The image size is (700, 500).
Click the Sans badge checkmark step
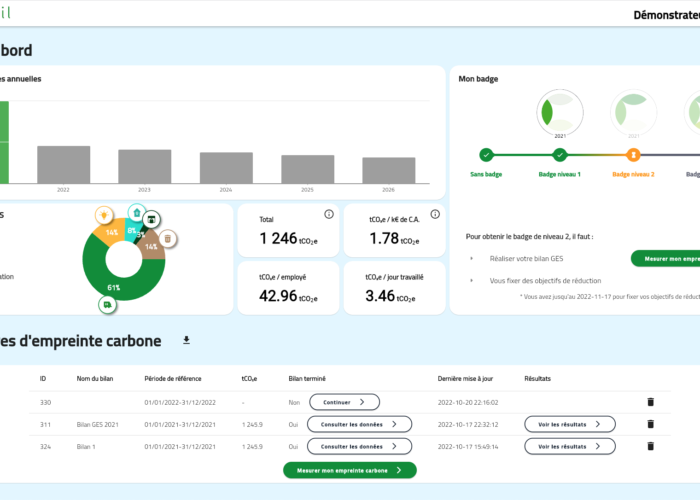click(x=486, y=155)
